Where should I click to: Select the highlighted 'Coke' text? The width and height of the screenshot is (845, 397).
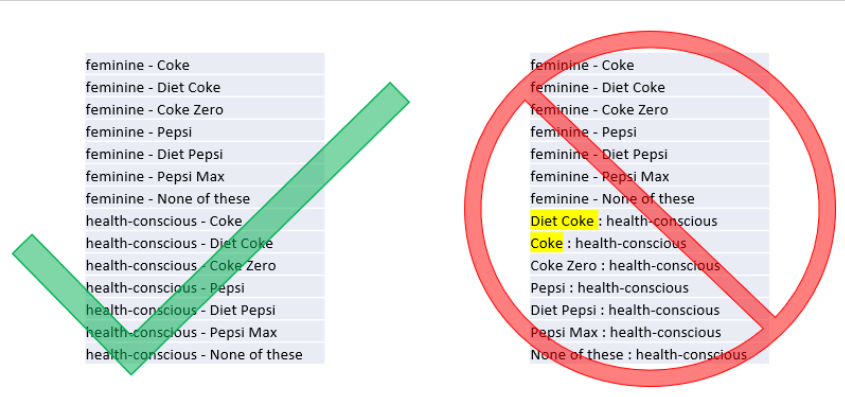546,243
